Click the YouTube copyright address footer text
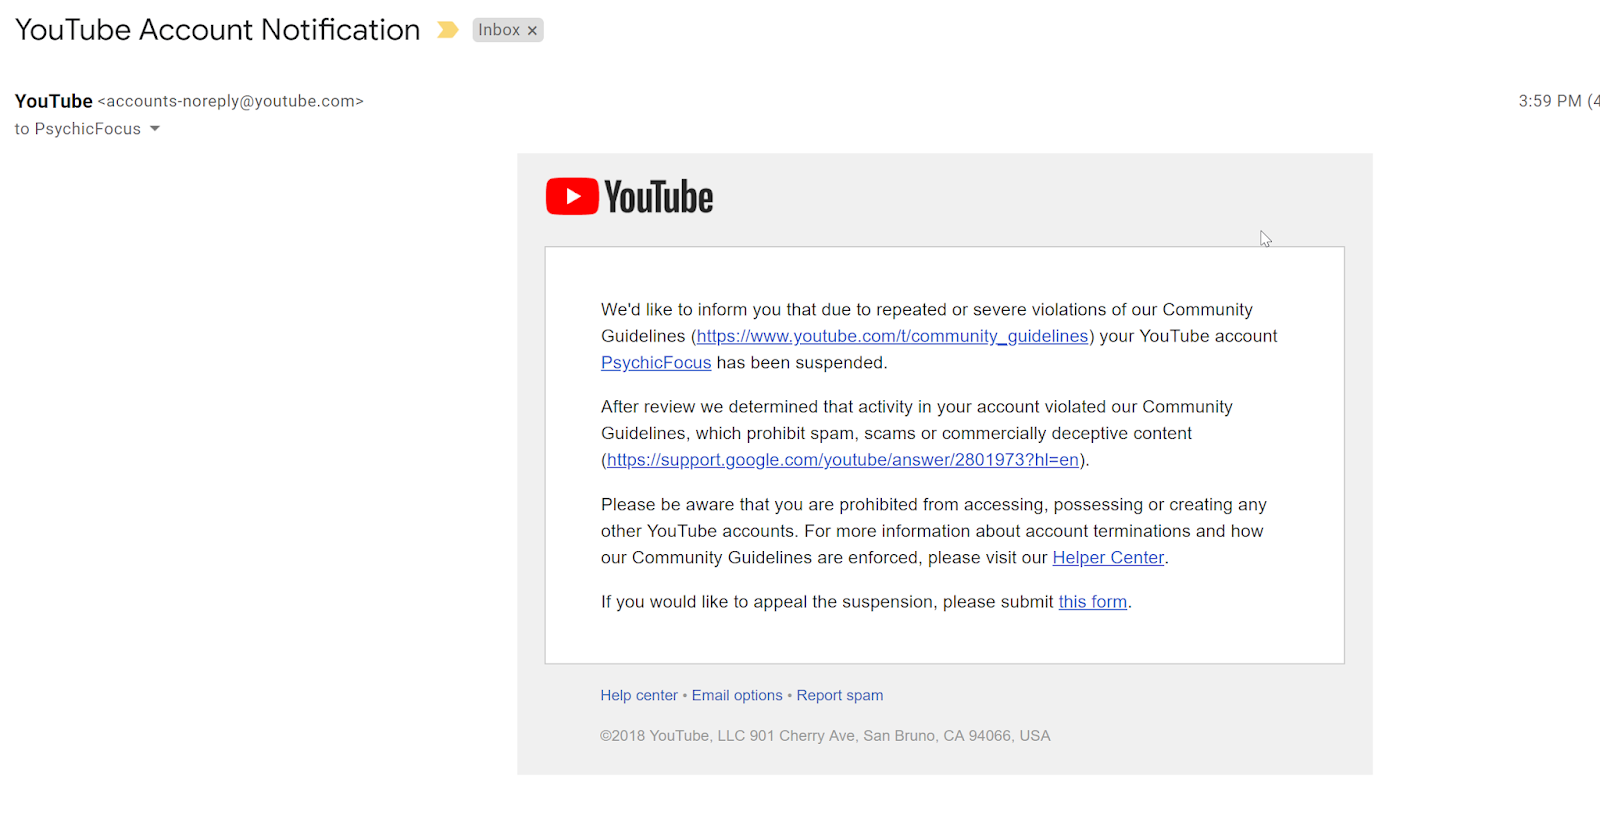The width and height of the screenshot is (1600, 826). click(825, 736)
